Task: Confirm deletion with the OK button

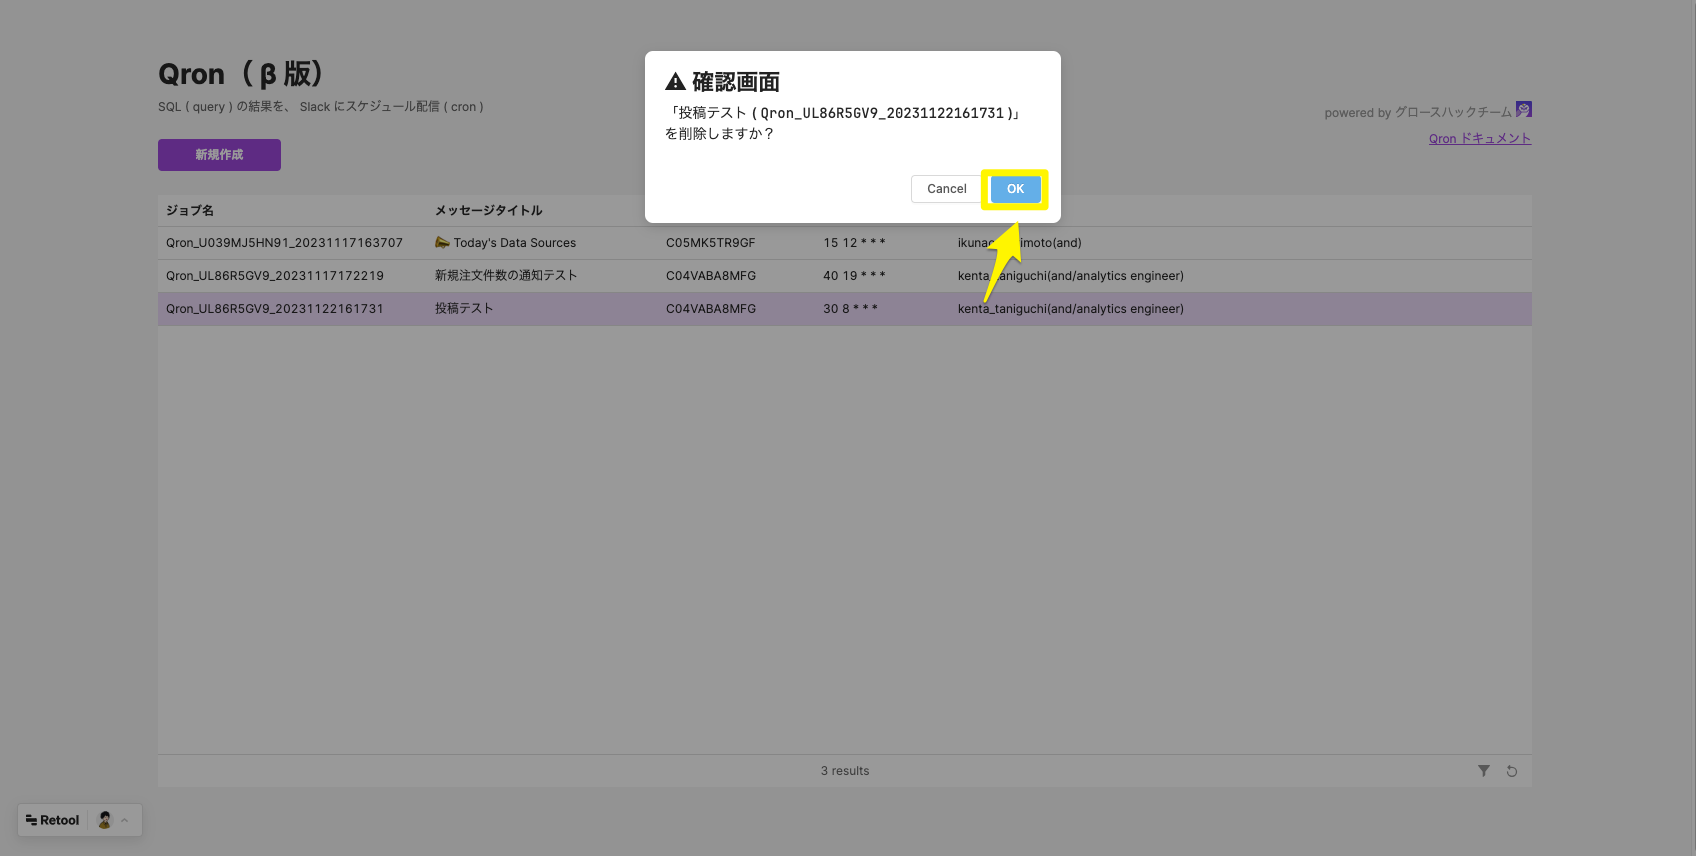Action: coord(1014,189)
